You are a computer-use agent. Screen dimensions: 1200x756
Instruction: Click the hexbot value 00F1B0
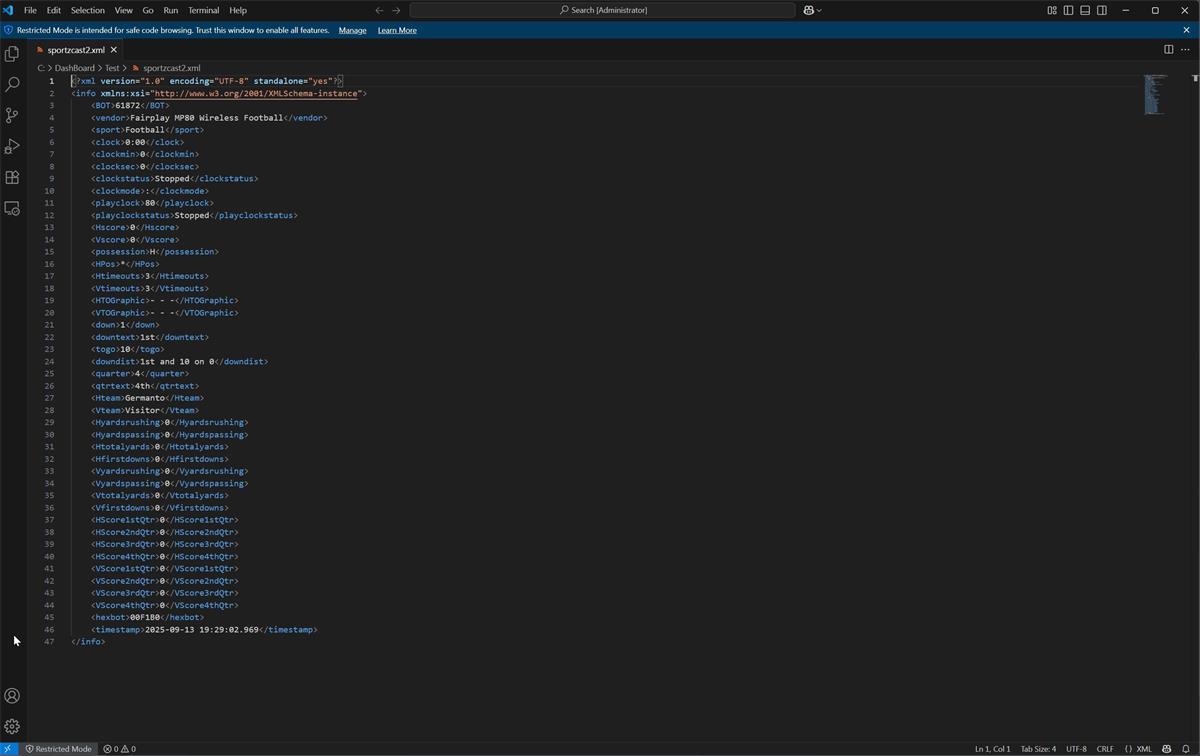144,618
